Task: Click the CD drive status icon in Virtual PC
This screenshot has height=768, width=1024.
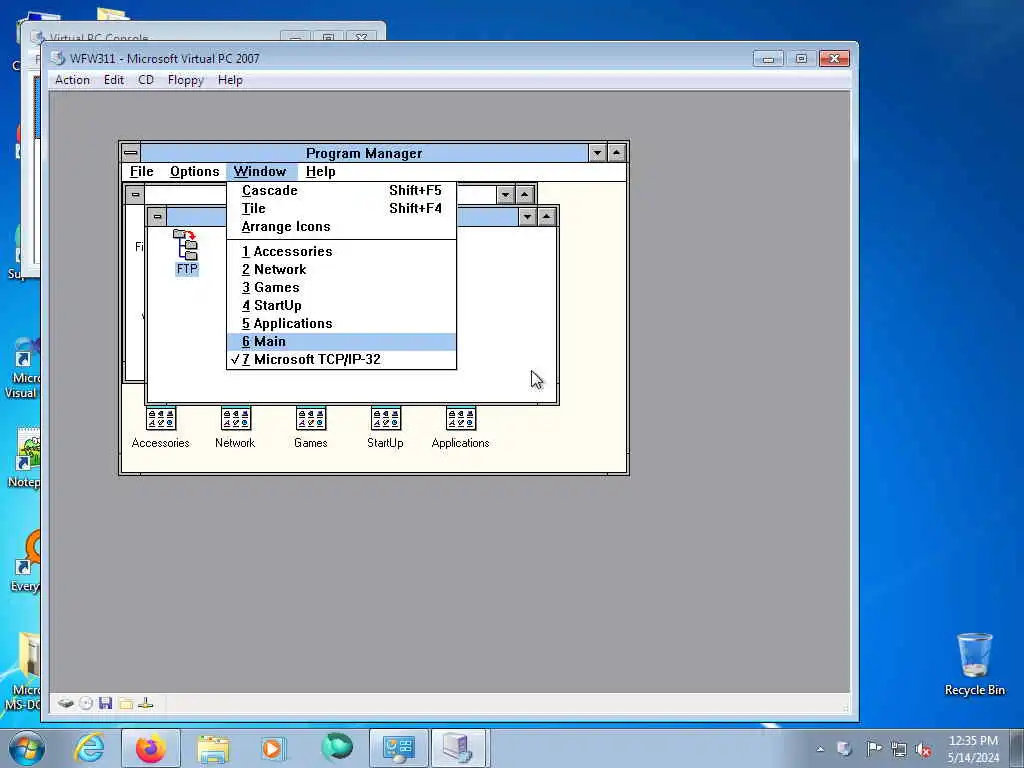Action: coord(86,703)
